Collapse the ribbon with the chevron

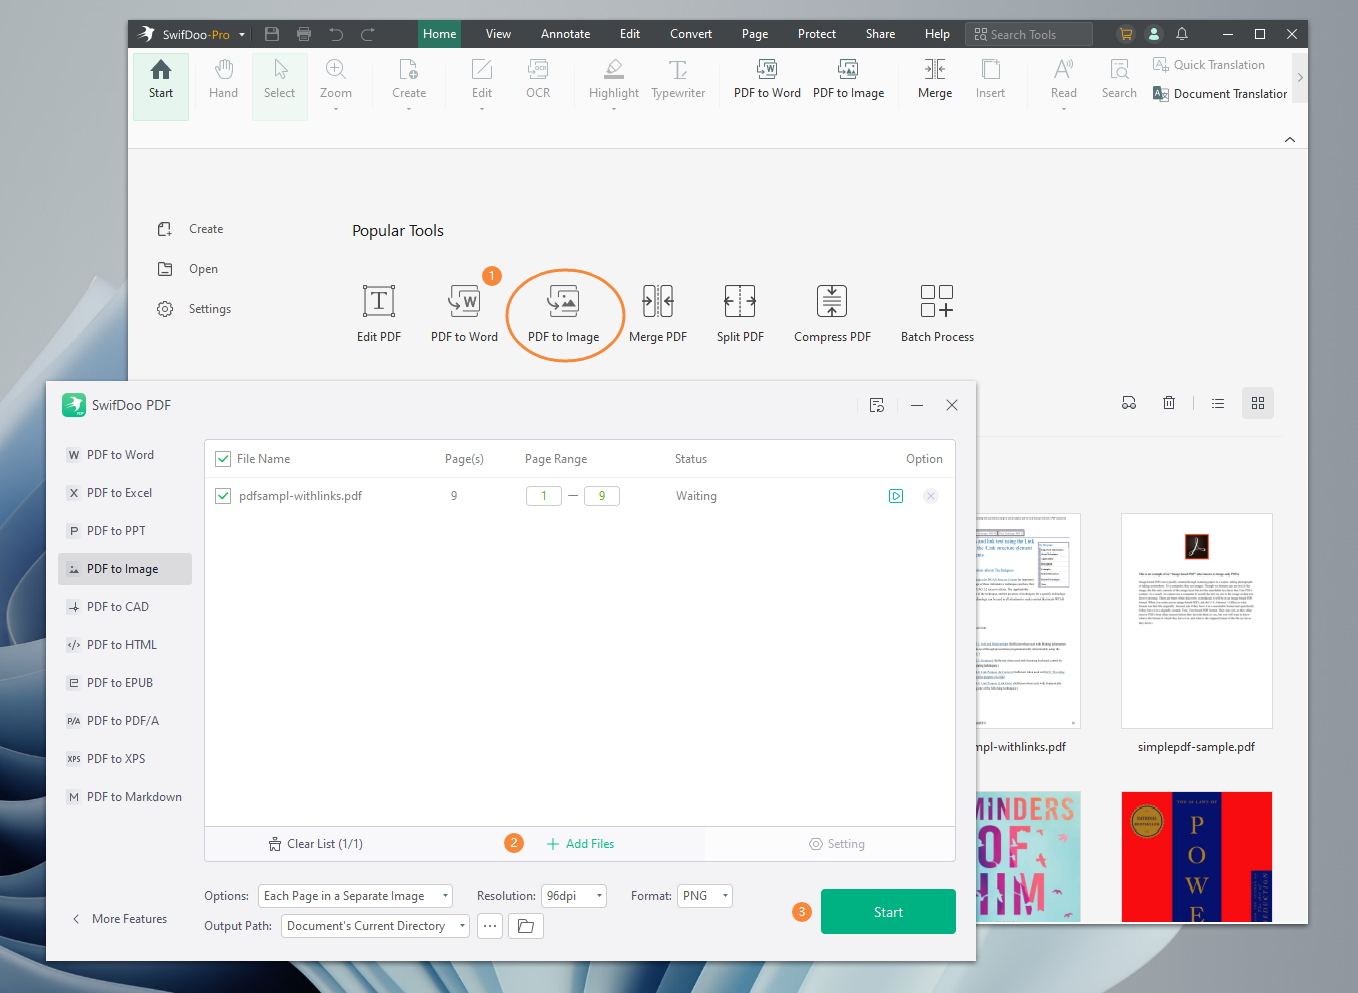pyautogui.click(x=1290, y=140)
